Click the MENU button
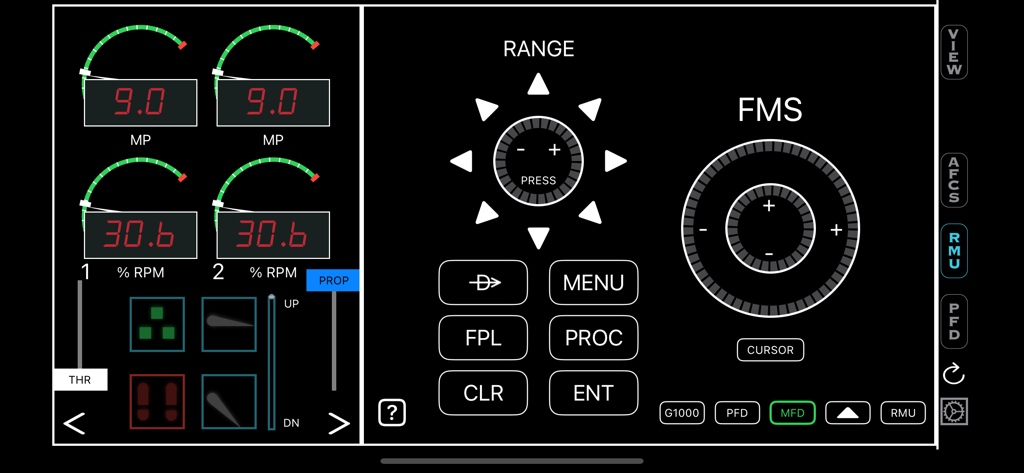 [594, 282]
